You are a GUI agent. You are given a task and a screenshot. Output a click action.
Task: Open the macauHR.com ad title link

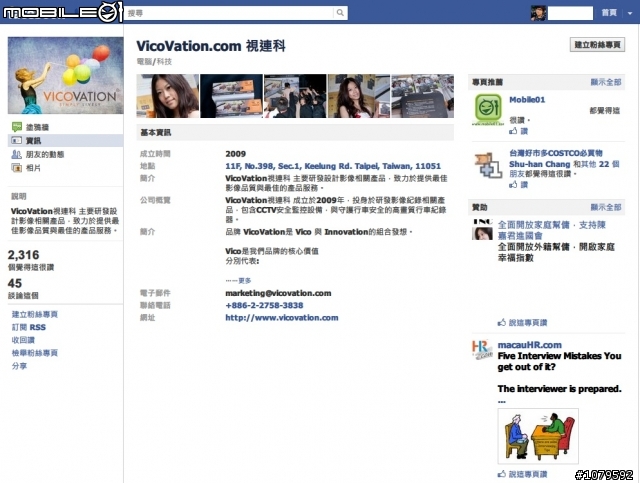[x=529, y=345]
